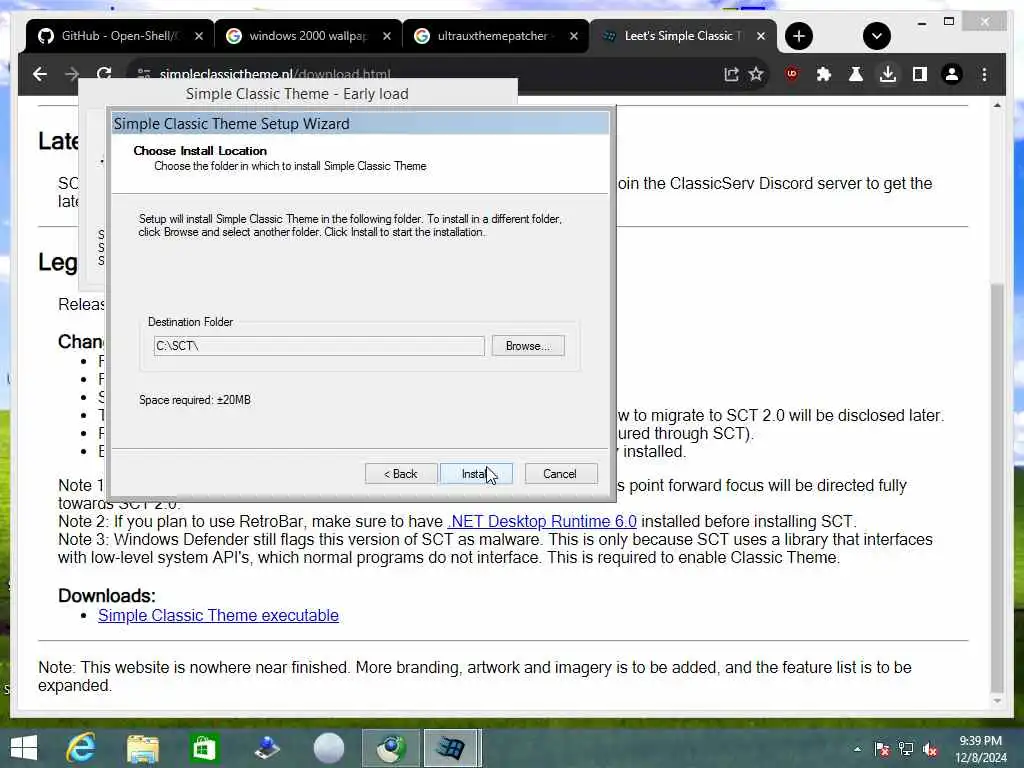Show hidden system tray icons
The image size is (1024, 768).
tap(857, 749)
